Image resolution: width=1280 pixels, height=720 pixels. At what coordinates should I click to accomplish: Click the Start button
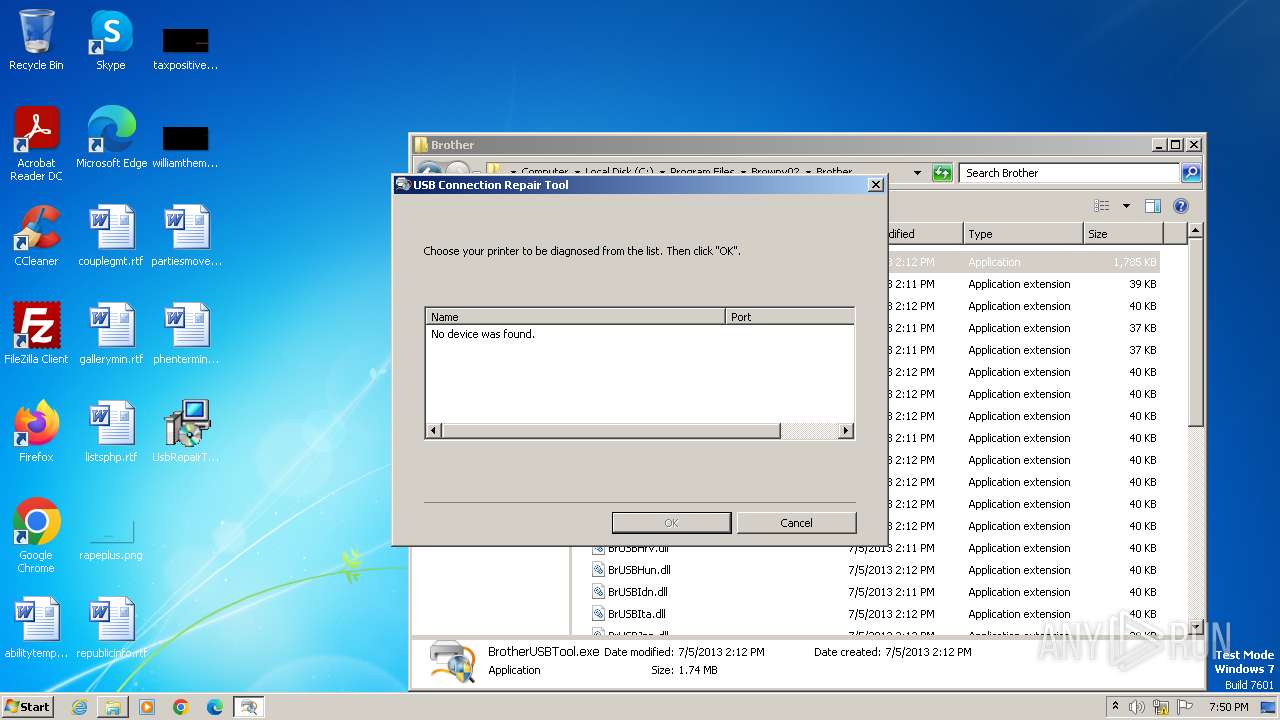click(28, 707)
